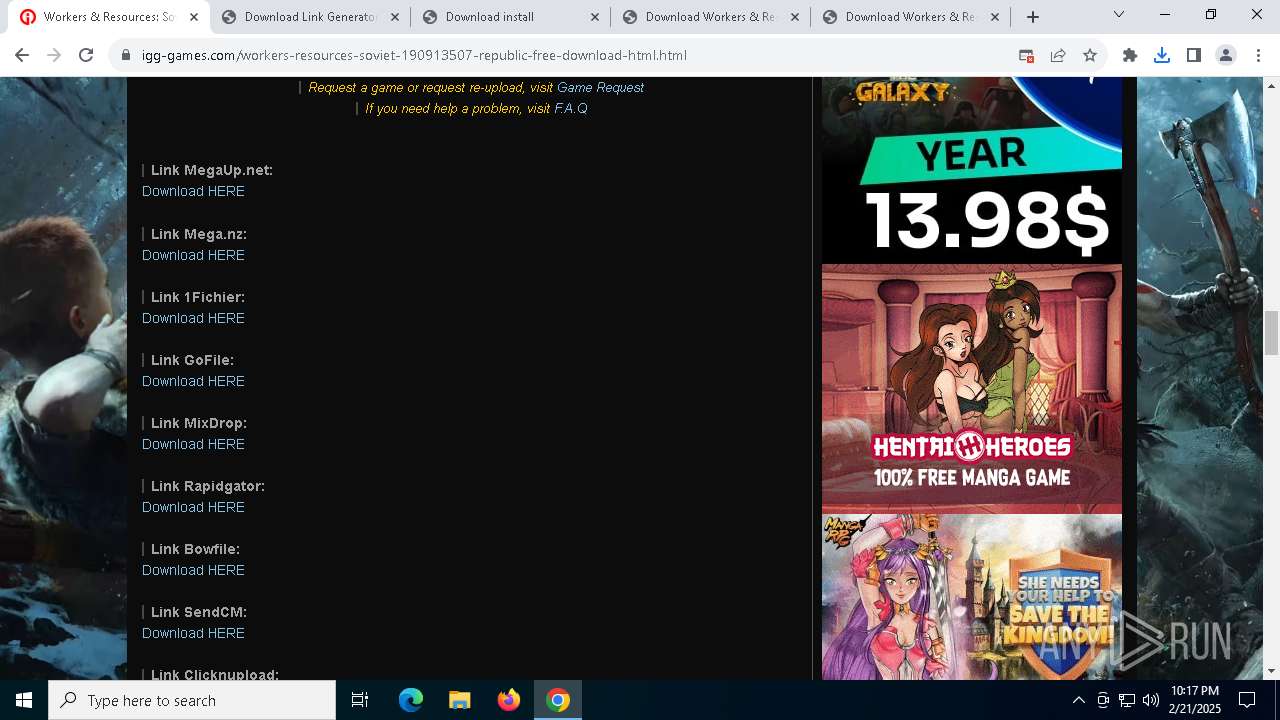Select the Workers & Resources active tab
Viewport: 1280px width, 720px height.
click(108, 17)
